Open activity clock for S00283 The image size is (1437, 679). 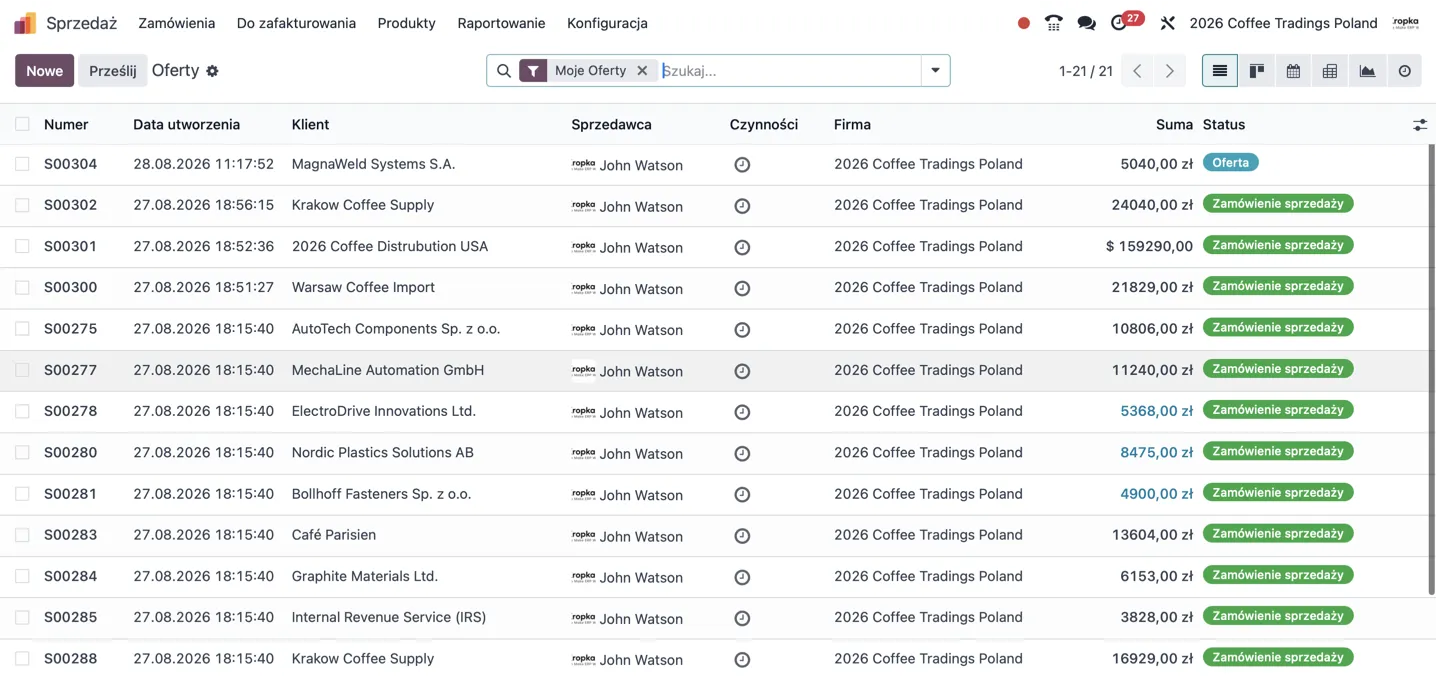(x=742, y=536)
